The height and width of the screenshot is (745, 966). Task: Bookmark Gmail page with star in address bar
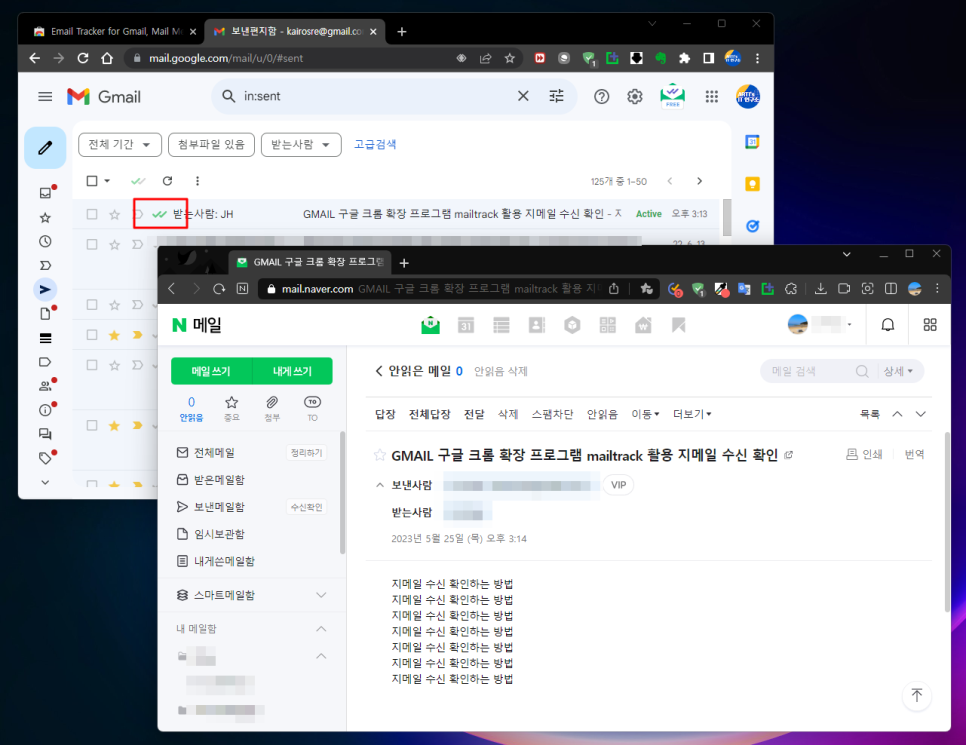(509, 58)
